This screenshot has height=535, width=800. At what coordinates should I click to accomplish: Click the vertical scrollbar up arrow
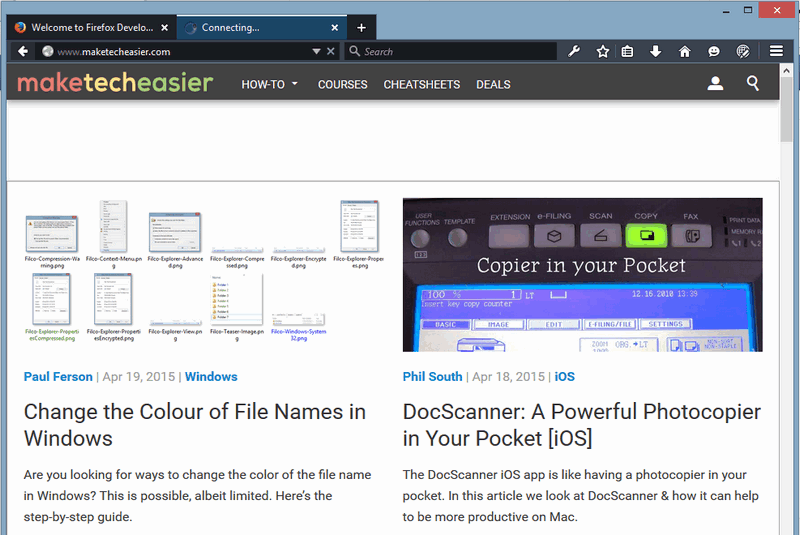[x=786, y=71]
